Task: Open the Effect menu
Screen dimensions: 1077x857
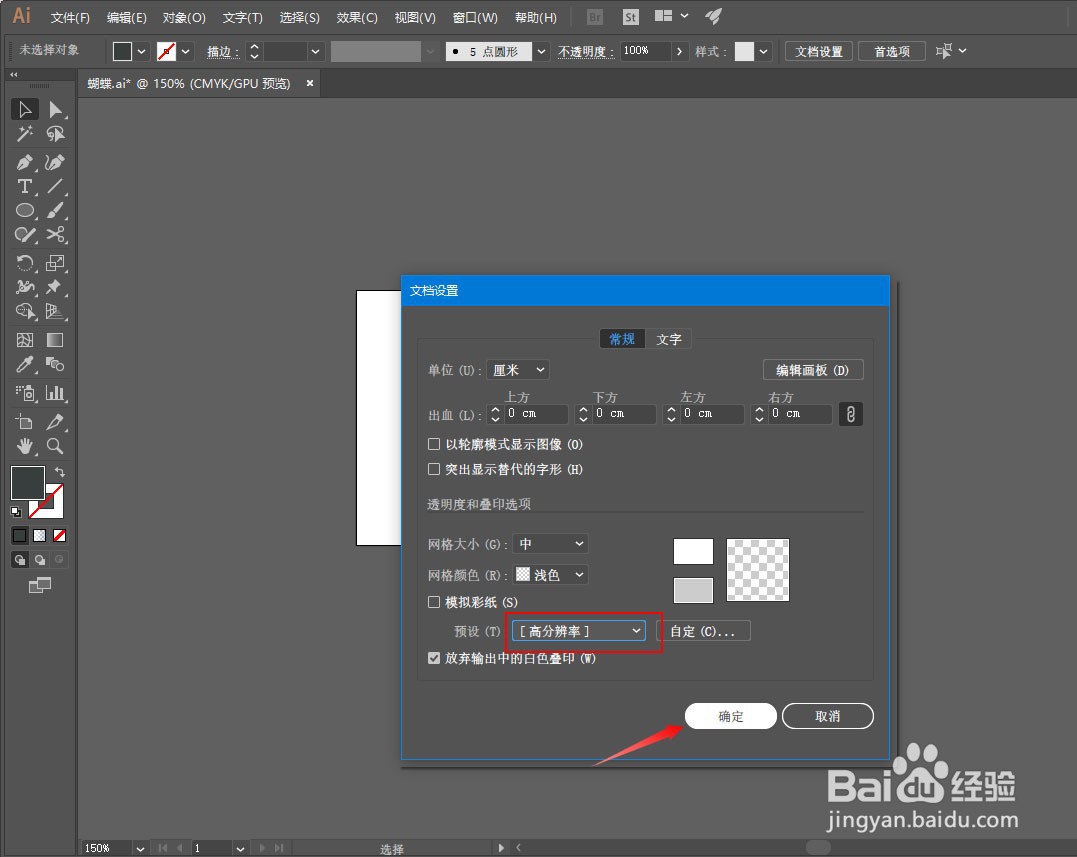Action: (x=356, y=18)
